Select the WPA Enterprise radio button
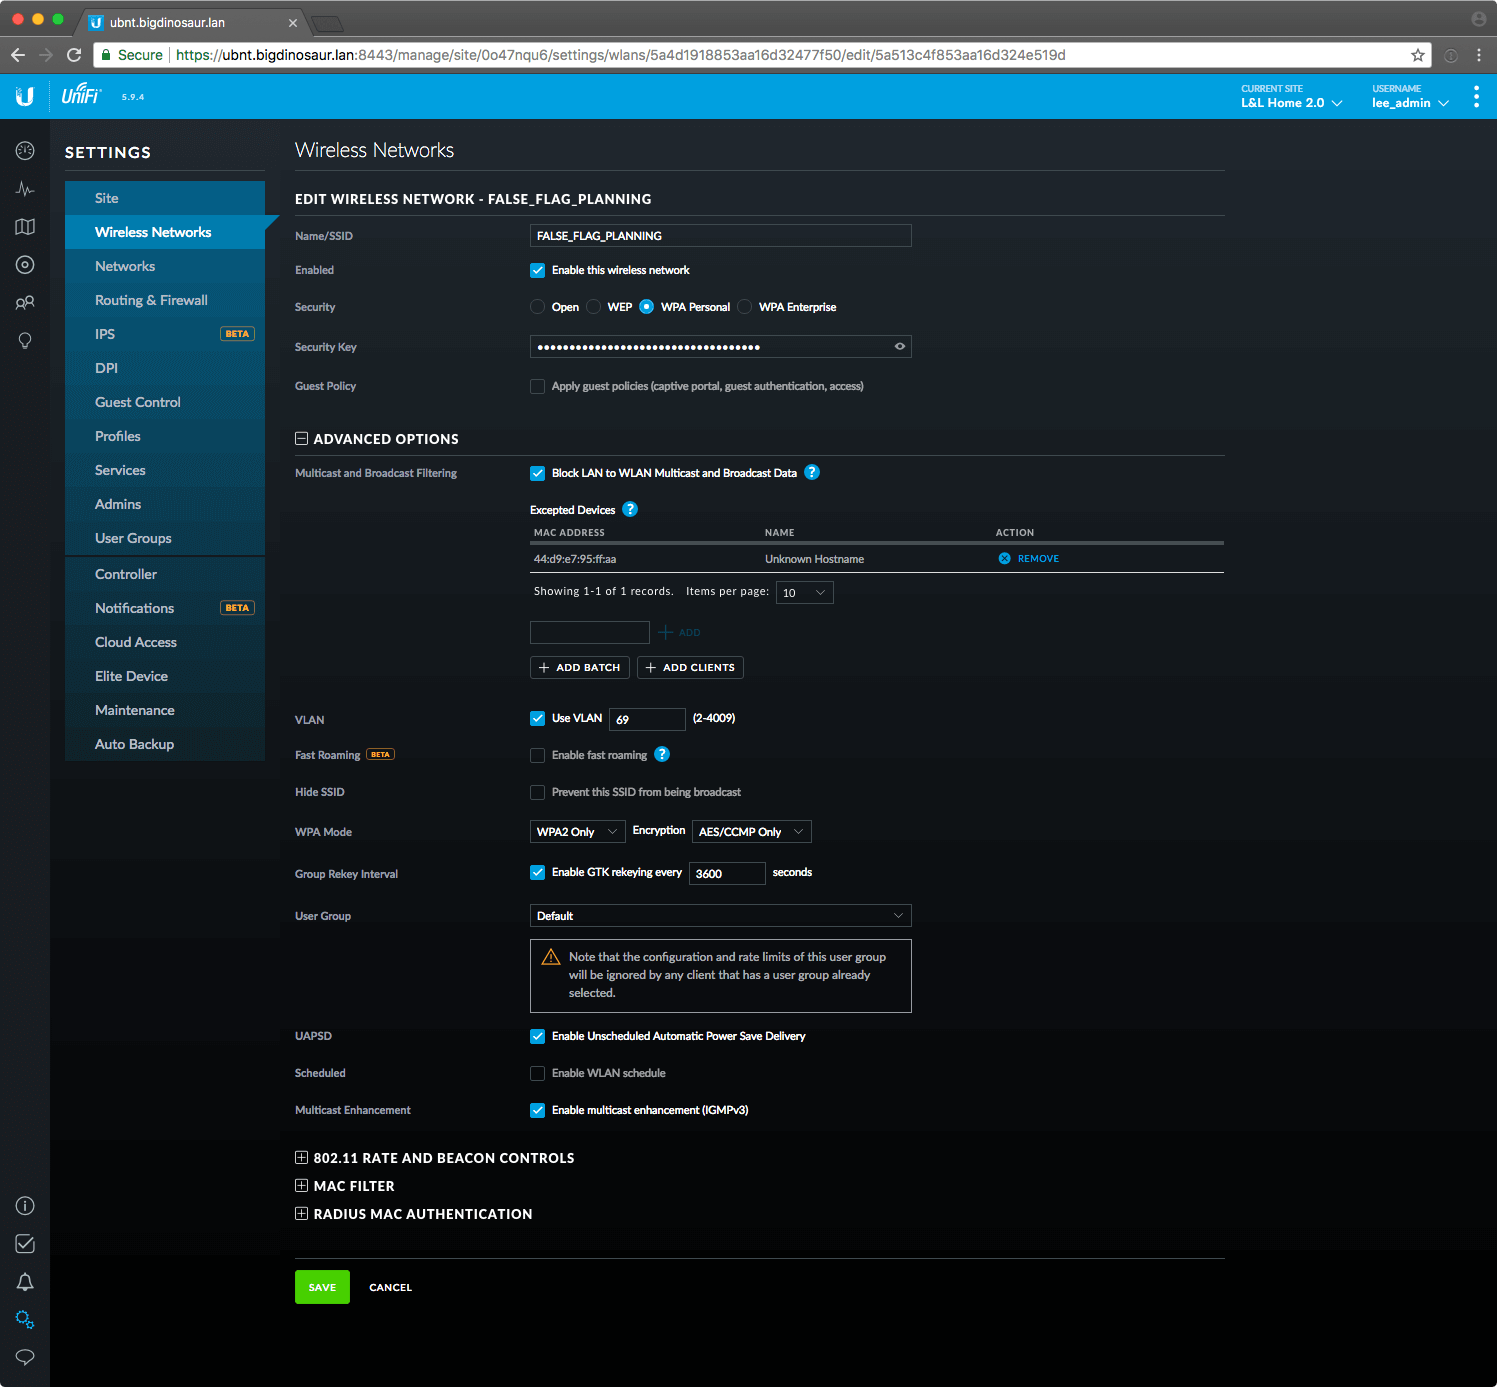This screenshot has width=1497, height=1387. click(745, 307)
